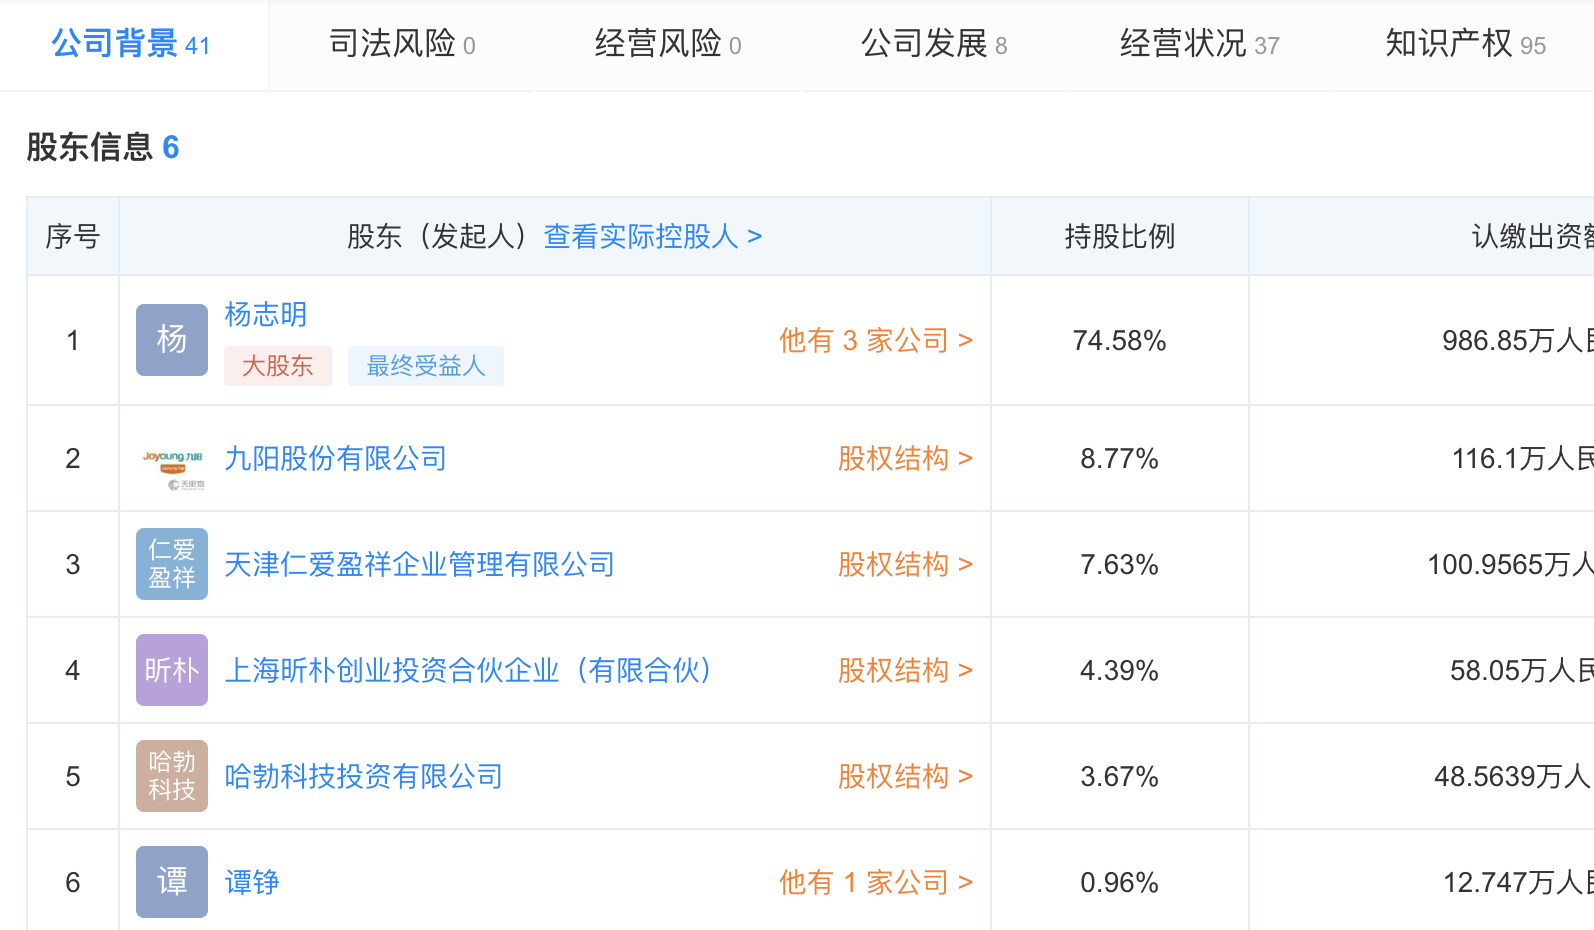Click the 最终受益人 tag under 杨志明

click(x=425, y=366)
